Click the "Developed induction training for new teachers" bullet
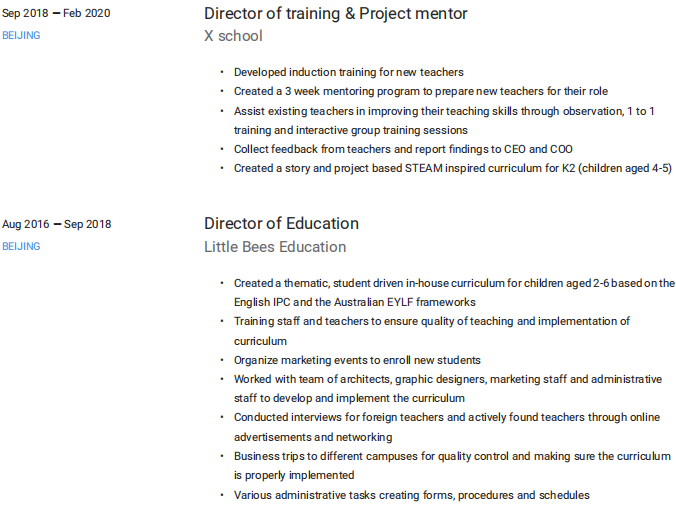676x508 pixels. (x=349, y=72)
